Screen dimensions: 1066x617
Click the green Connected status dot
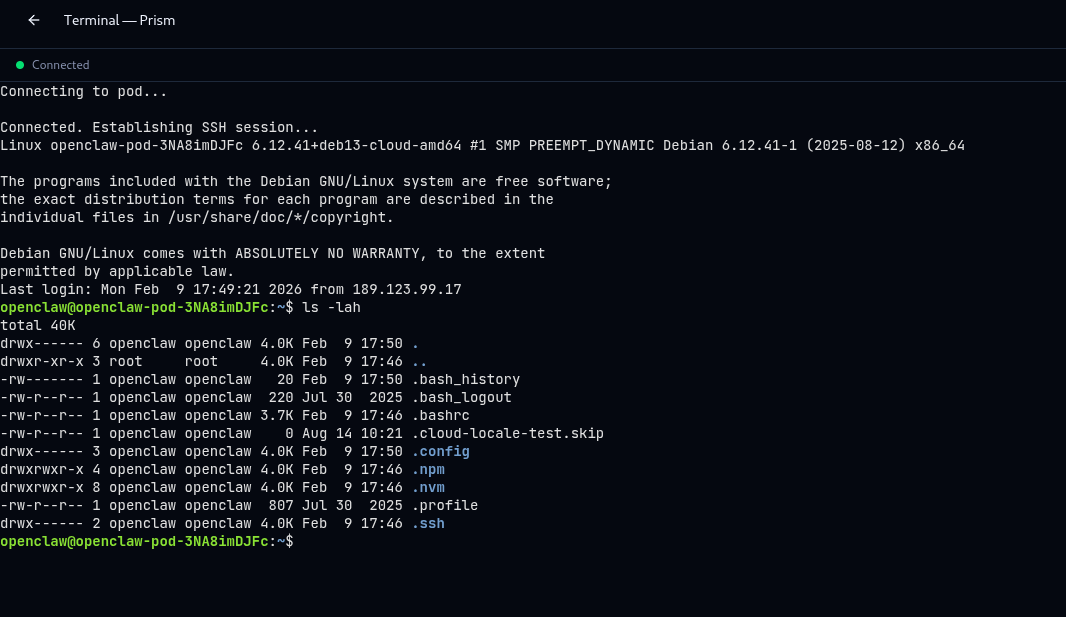pyautogui.click(x=20, y=64)
